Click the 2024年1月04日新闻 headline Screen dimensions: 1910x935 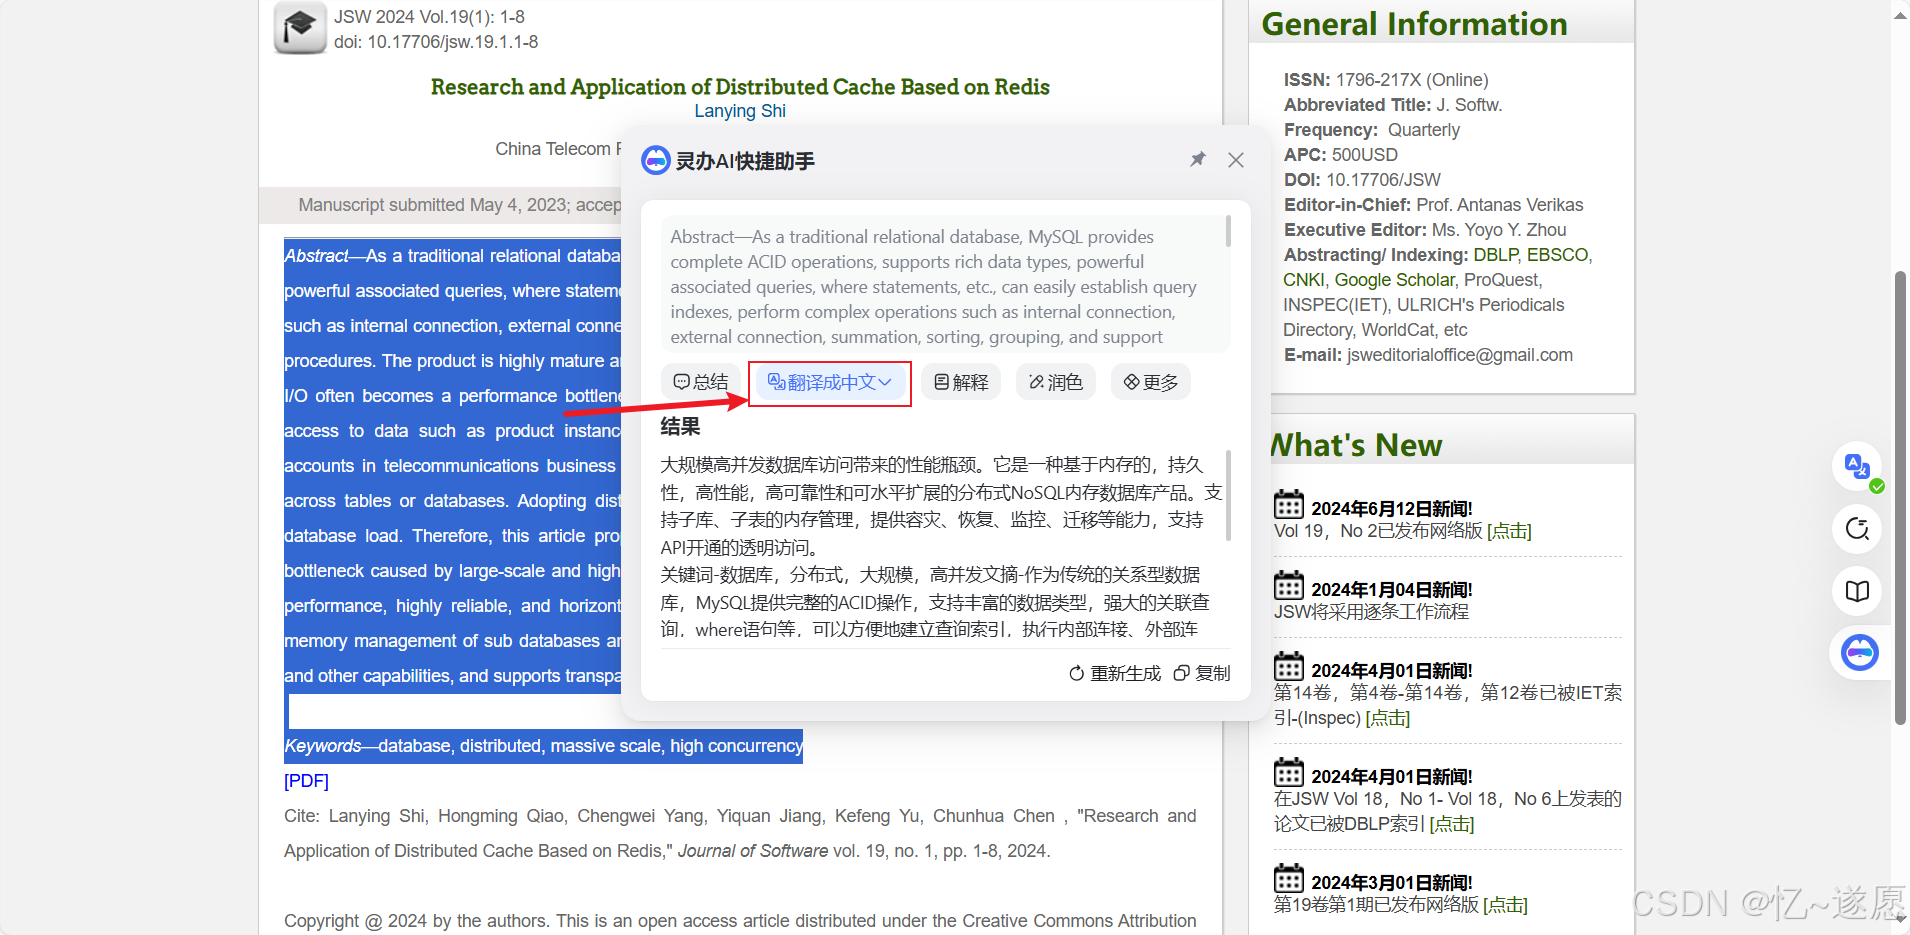coord(1392,590)
